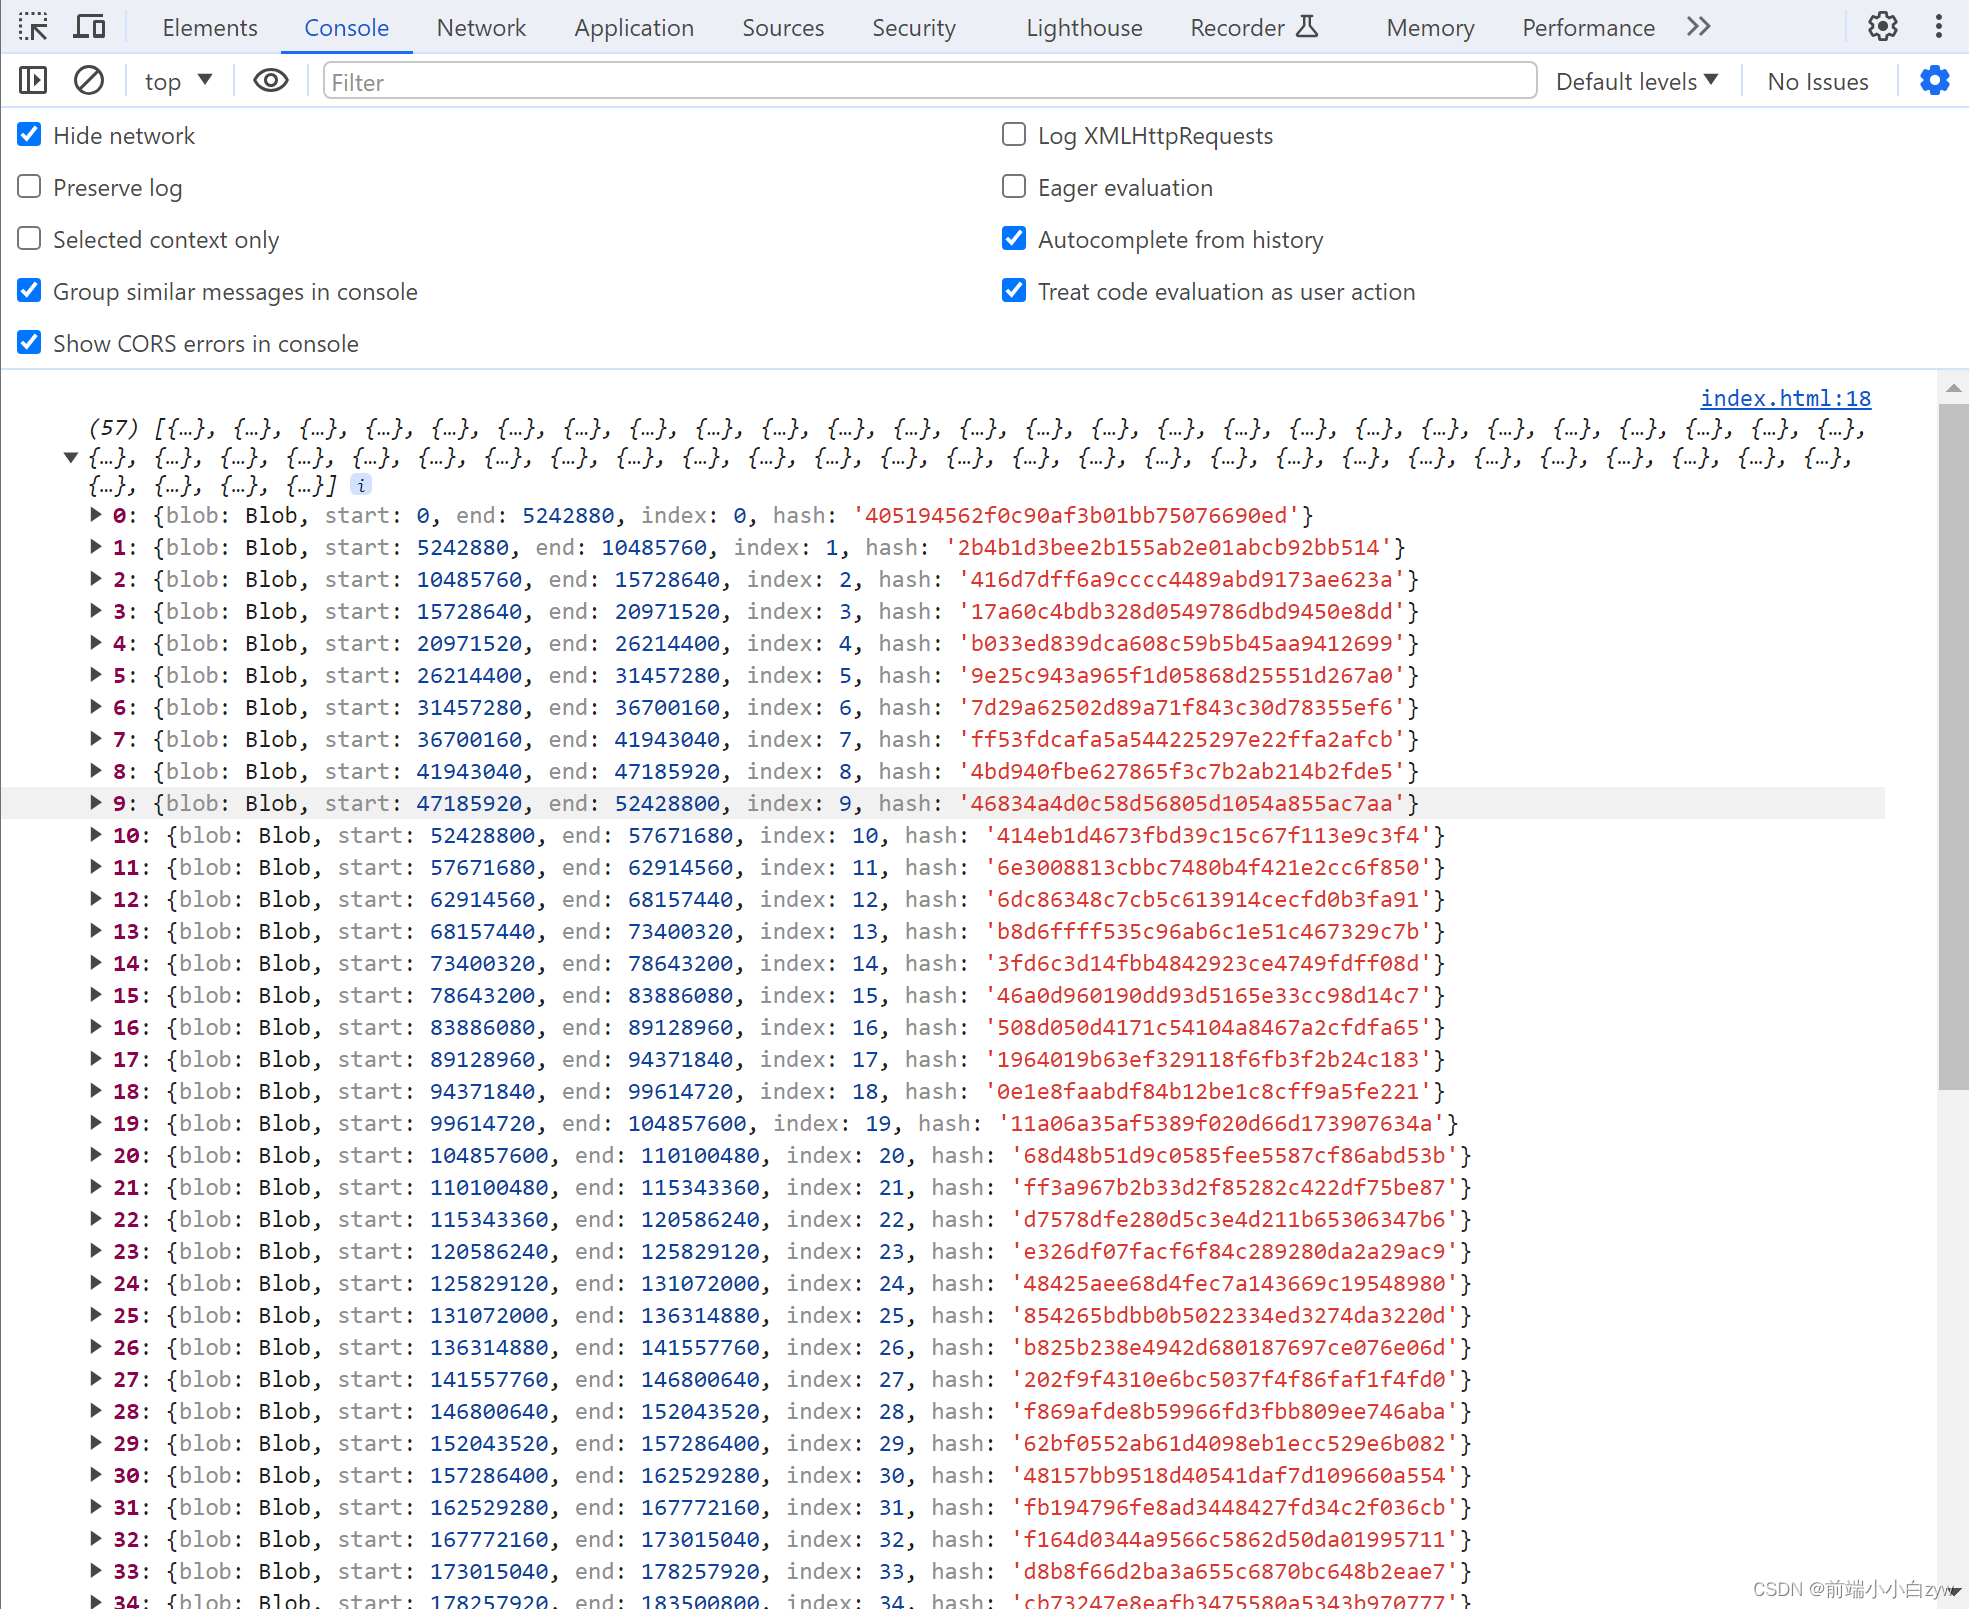Click the info badge beside the array

[361, 485]
